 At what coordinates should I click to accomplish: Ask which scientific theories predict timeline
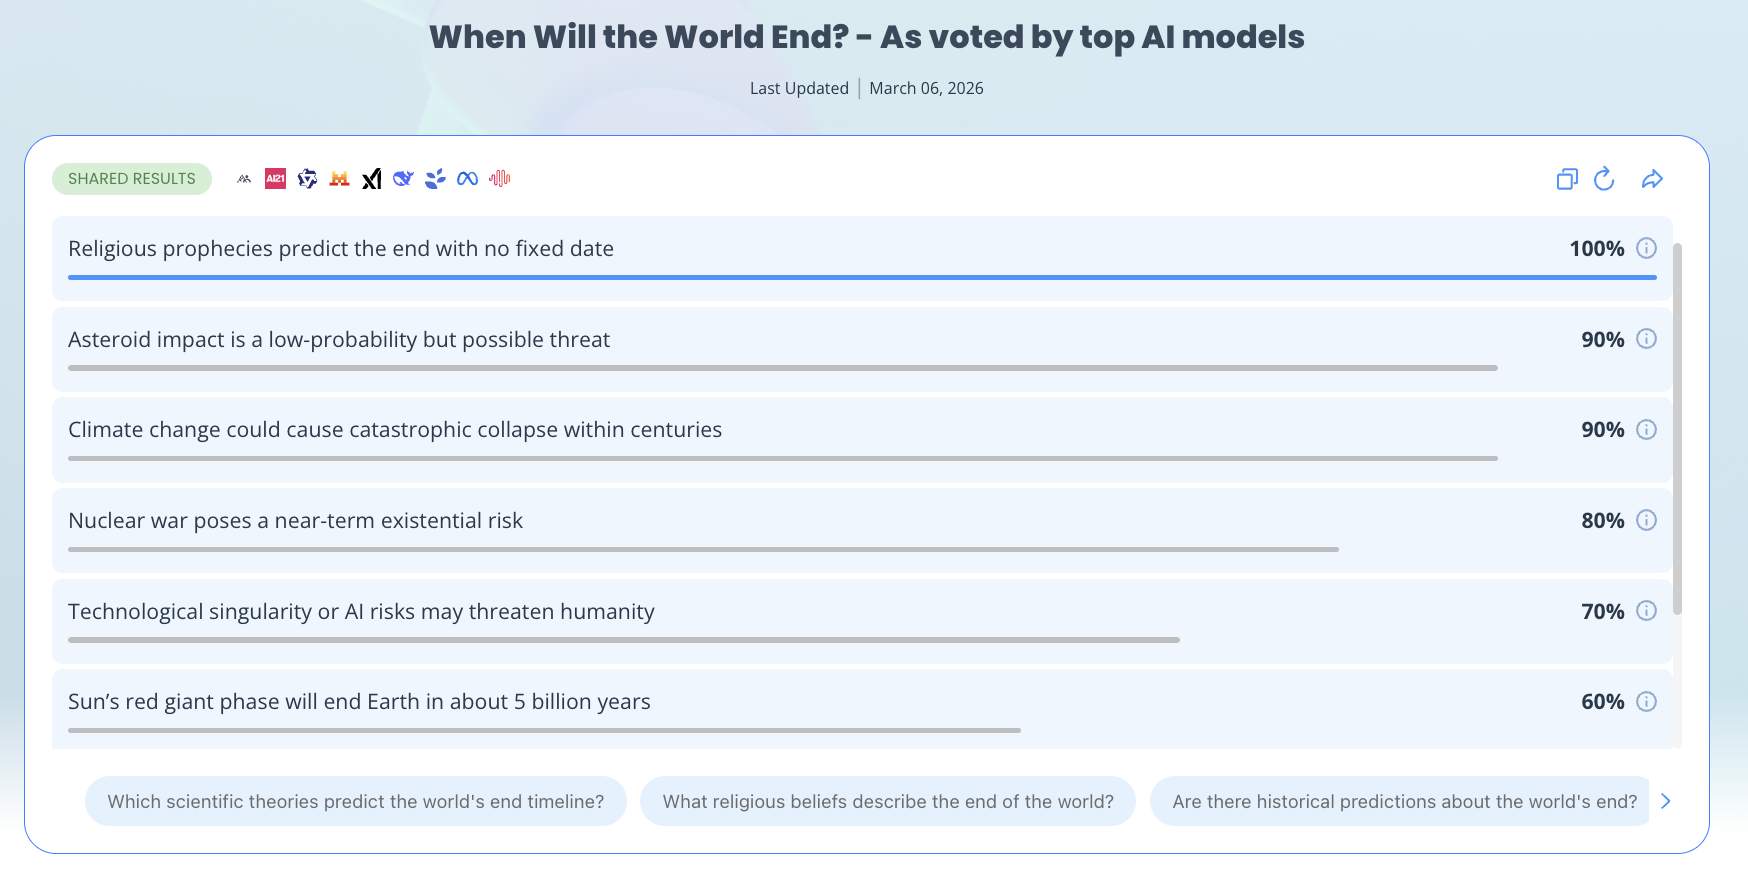356,801
